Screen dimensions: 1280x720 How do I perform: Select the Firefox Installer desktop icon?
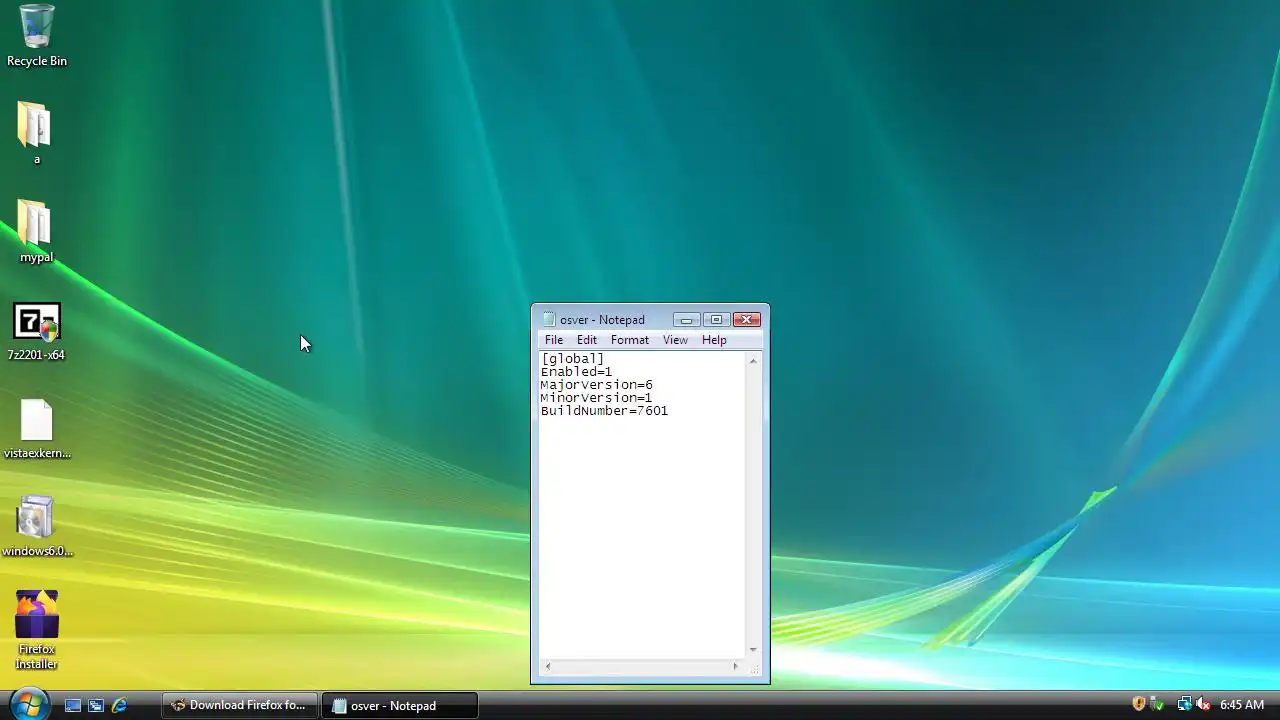(x=37, y=630)
